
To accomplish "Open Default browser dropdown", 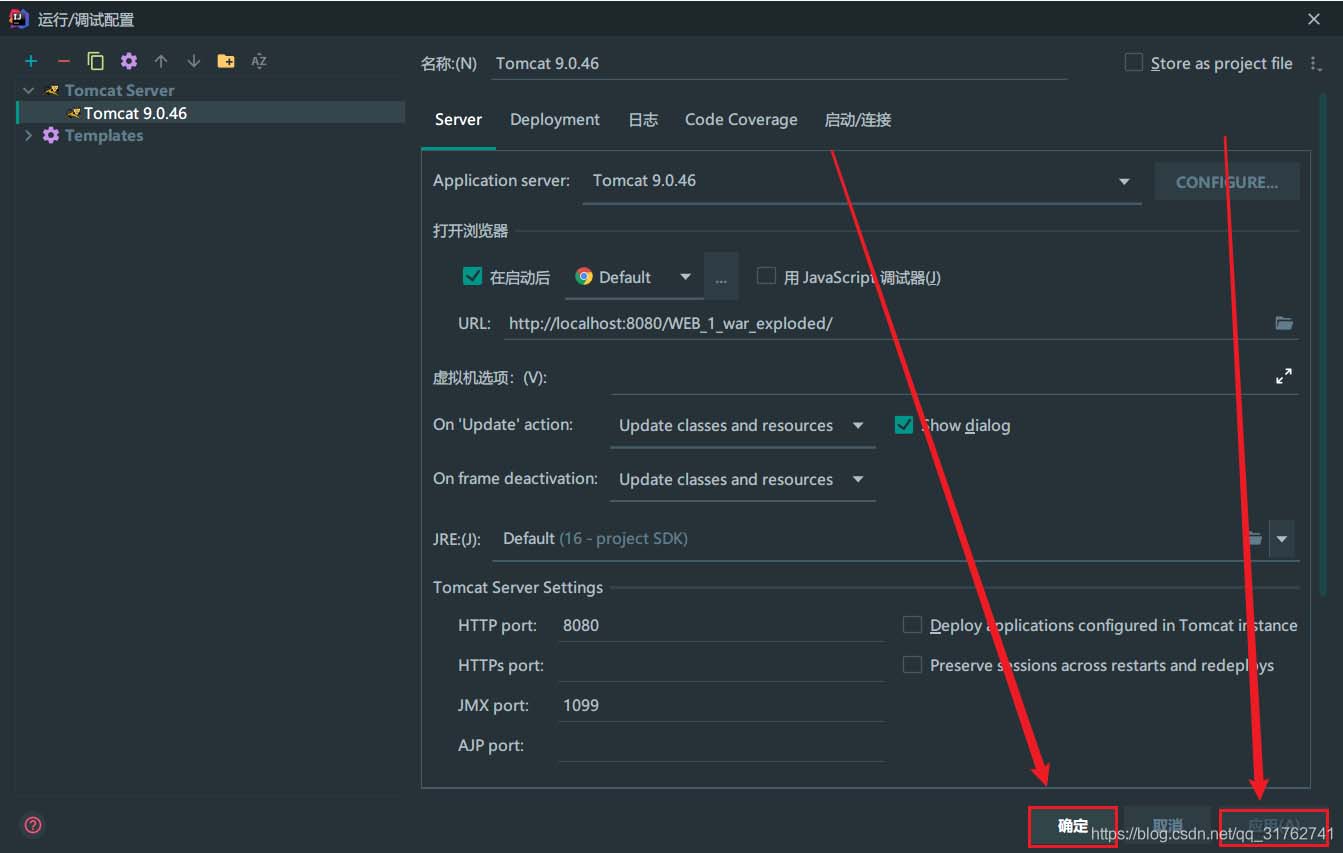I will click(x=634, y=277).
